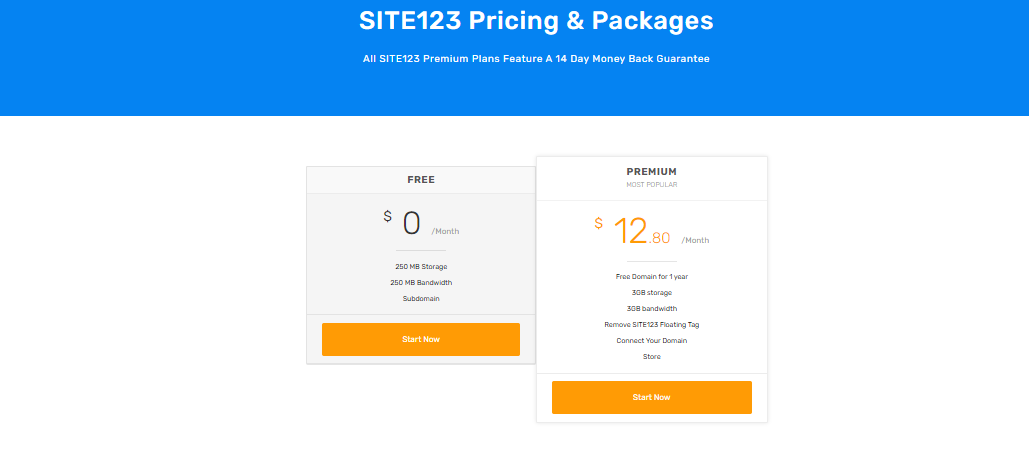Click the SITE123 Pricing & Packages heading
Screen dimensions: 1029x453
pos(536,21)
